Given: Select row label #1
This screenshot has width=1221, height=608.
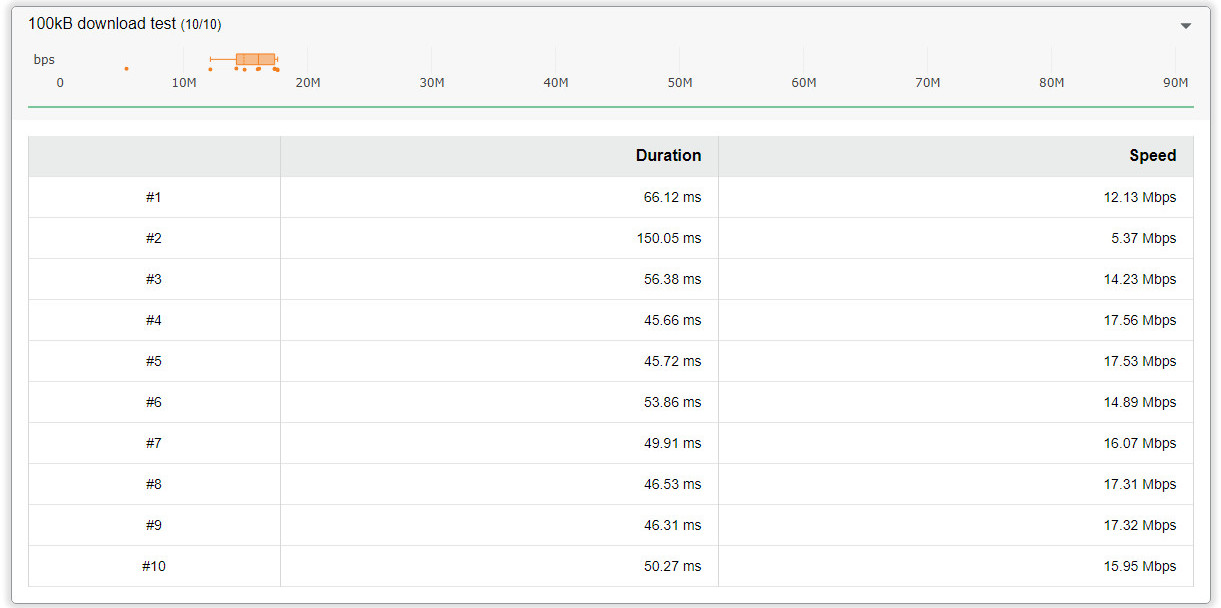Looking at the screenshot, I should [153, 197].
